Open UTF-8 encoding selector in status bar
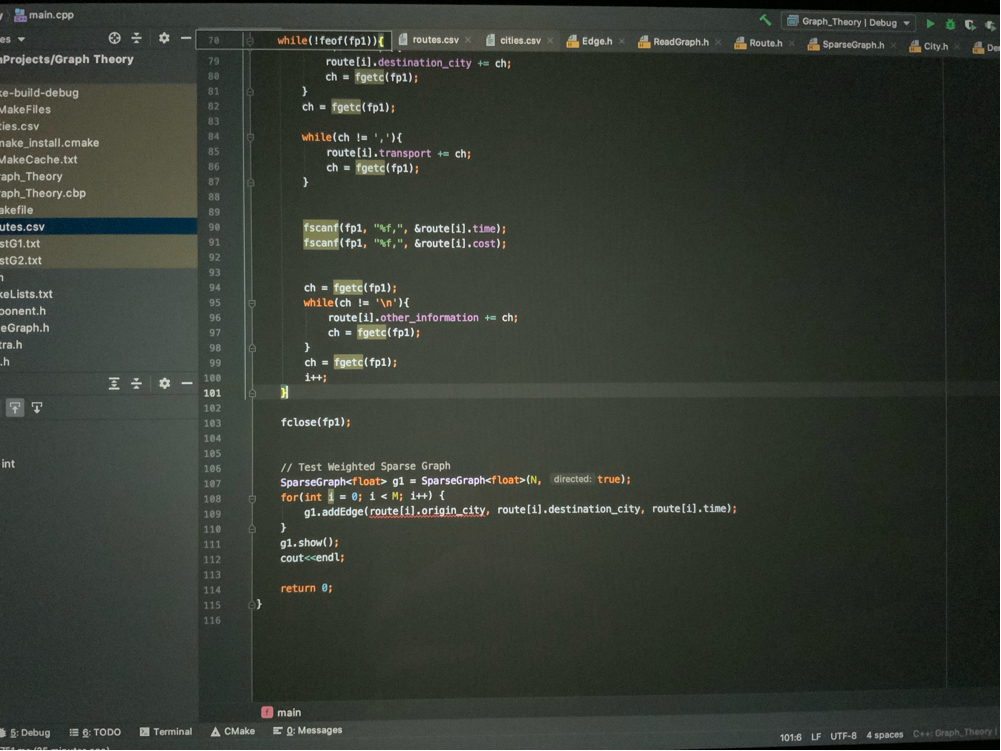Viewport: 1001px width, 751px height. (843, 736)
